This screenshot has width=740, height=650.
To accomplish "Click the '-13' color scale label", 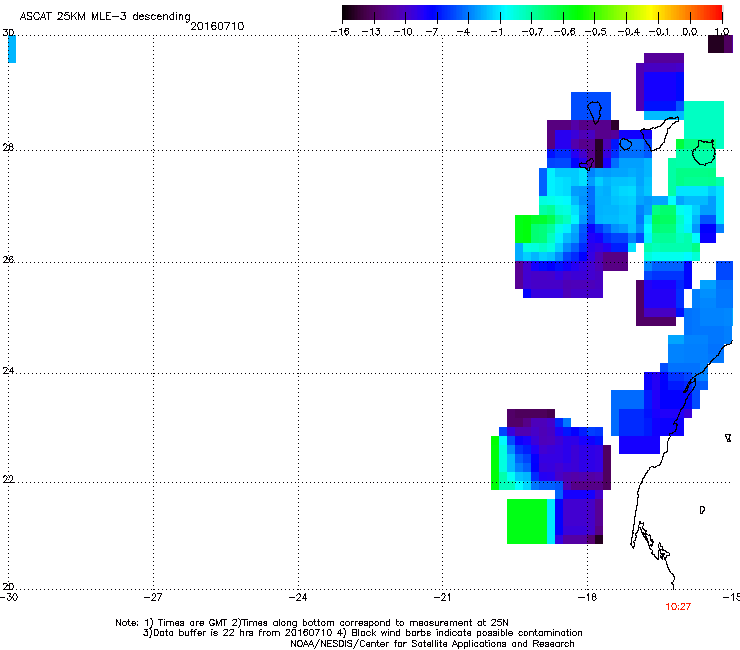I will tap(371, 32).
